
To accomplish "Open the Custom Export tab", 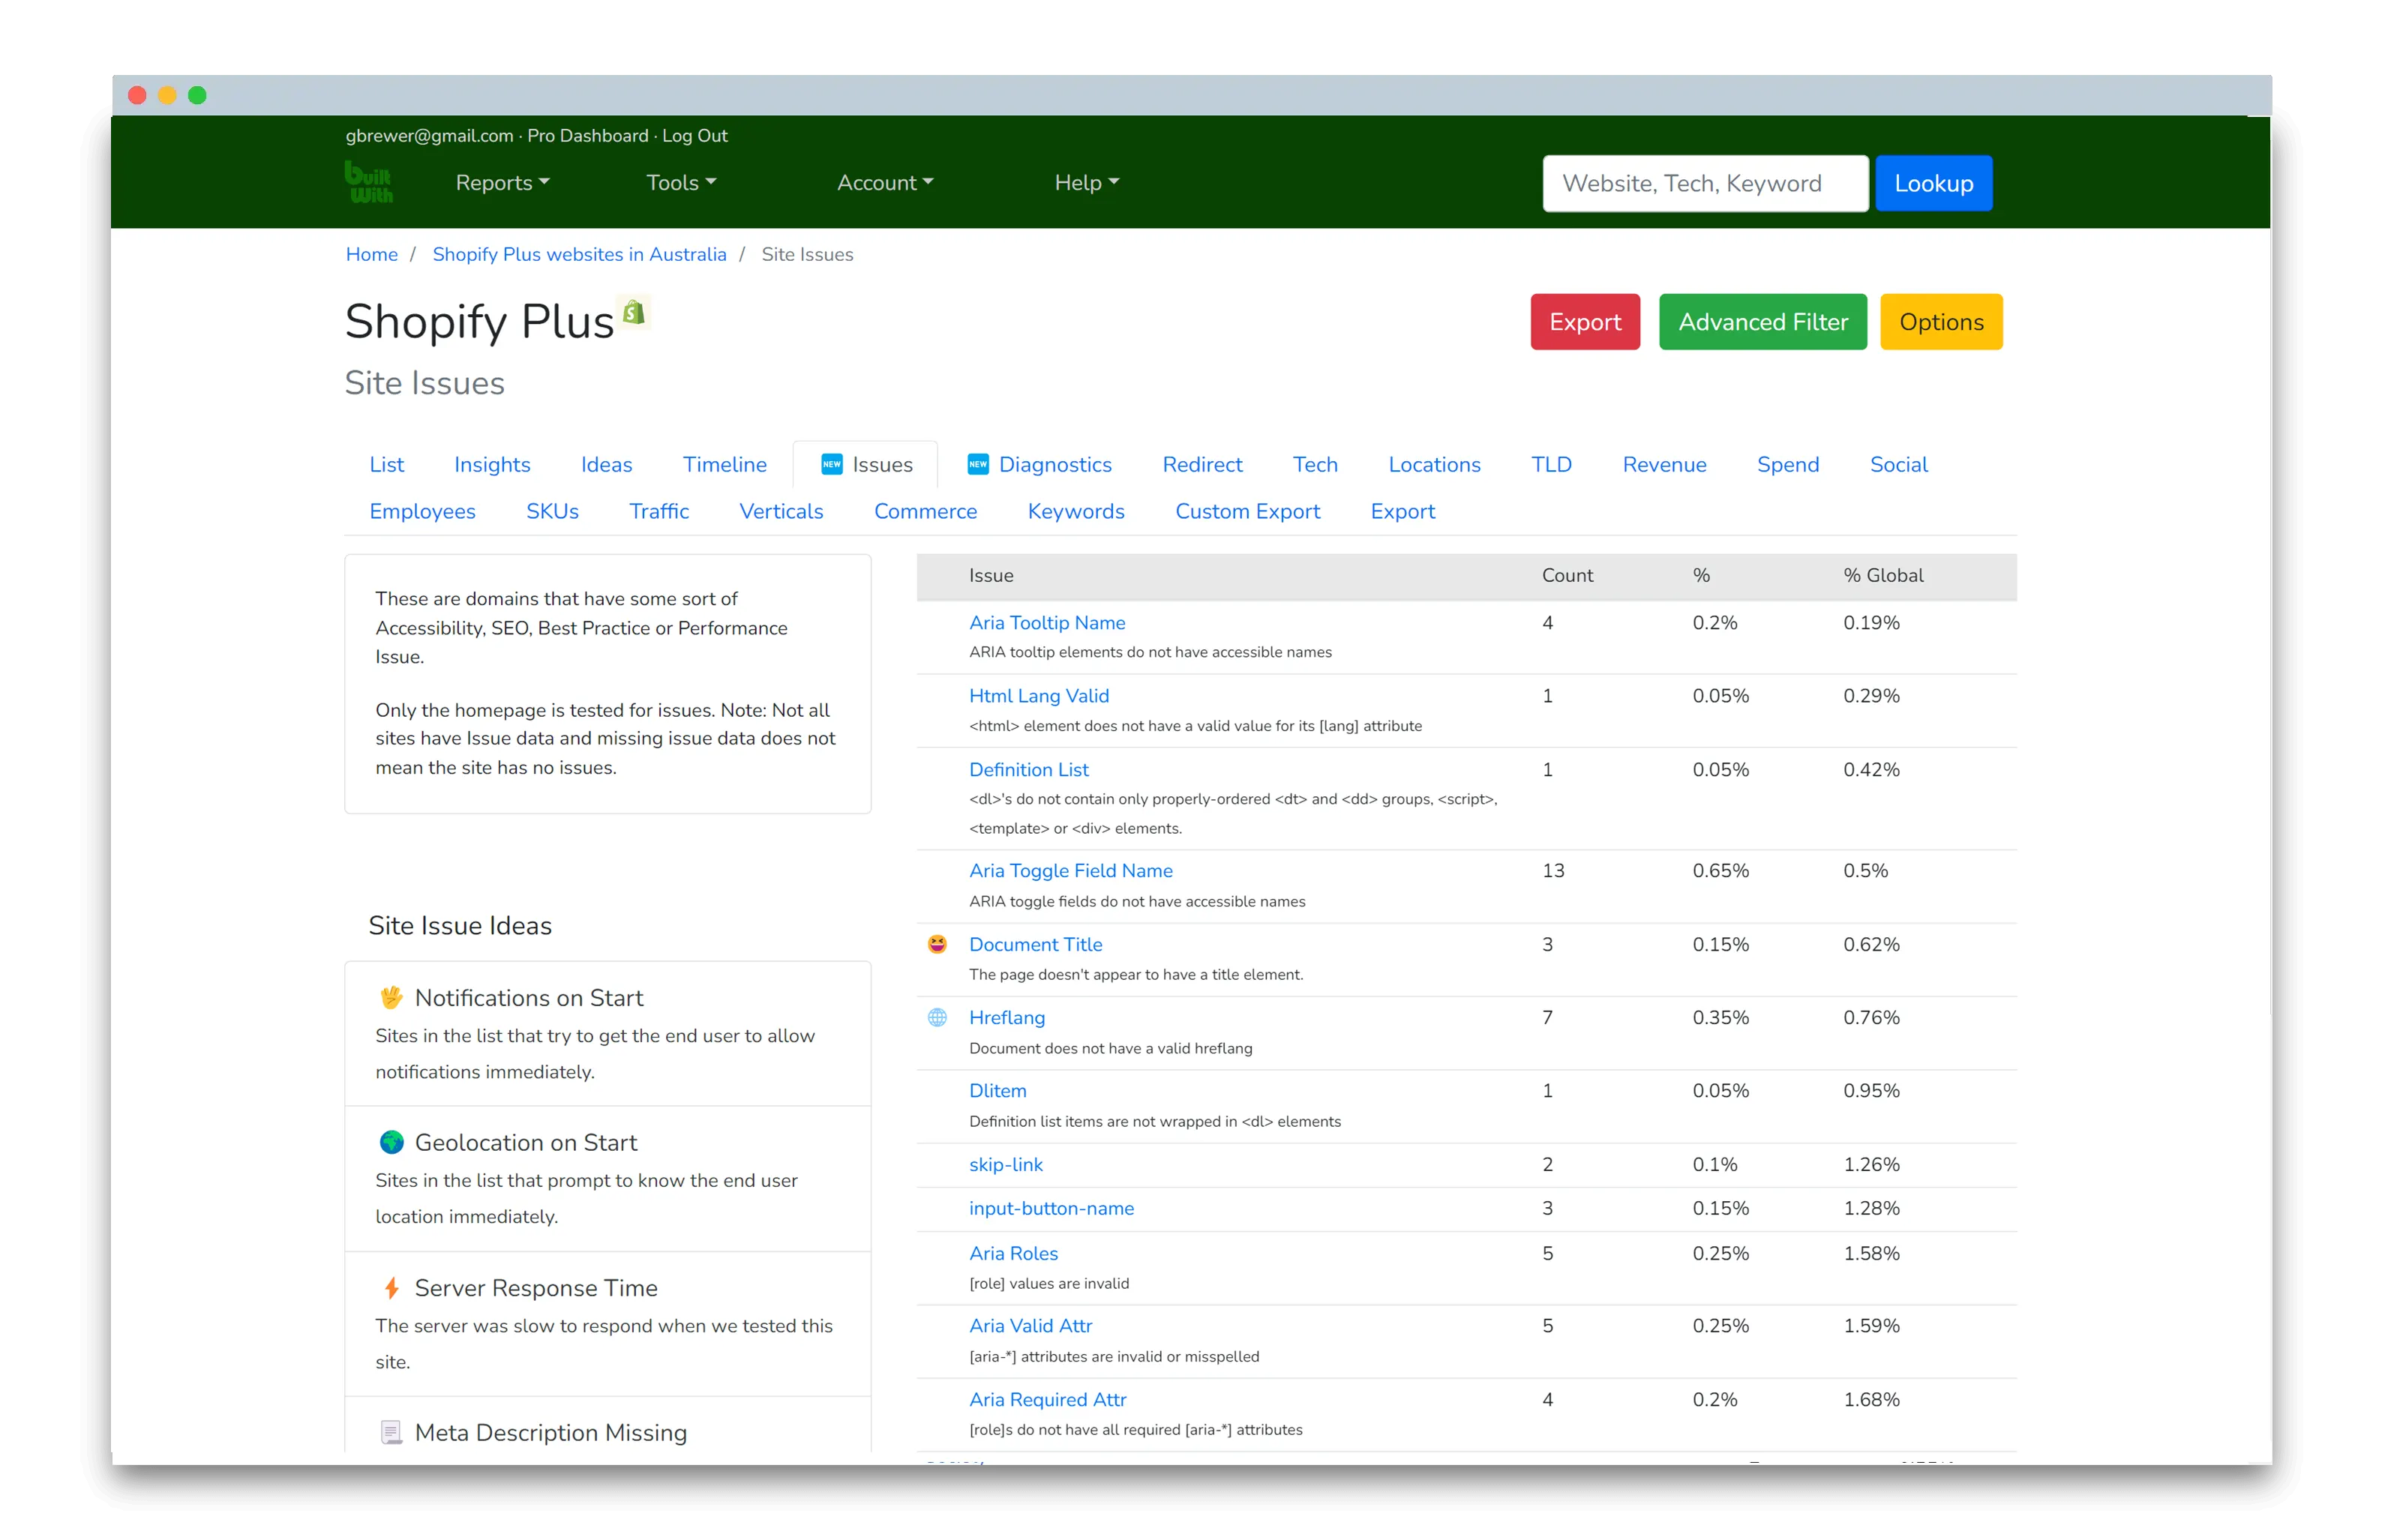I will pos(1247,511).
